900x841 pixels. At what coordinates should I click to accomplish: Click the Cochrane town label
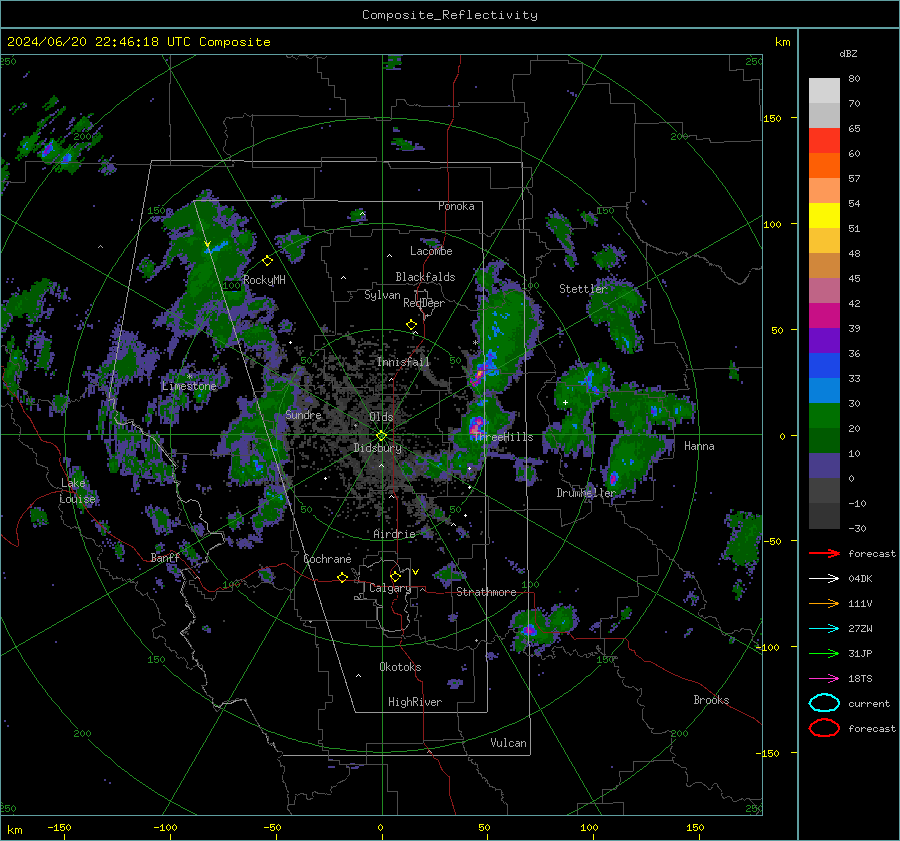[327, 559]
